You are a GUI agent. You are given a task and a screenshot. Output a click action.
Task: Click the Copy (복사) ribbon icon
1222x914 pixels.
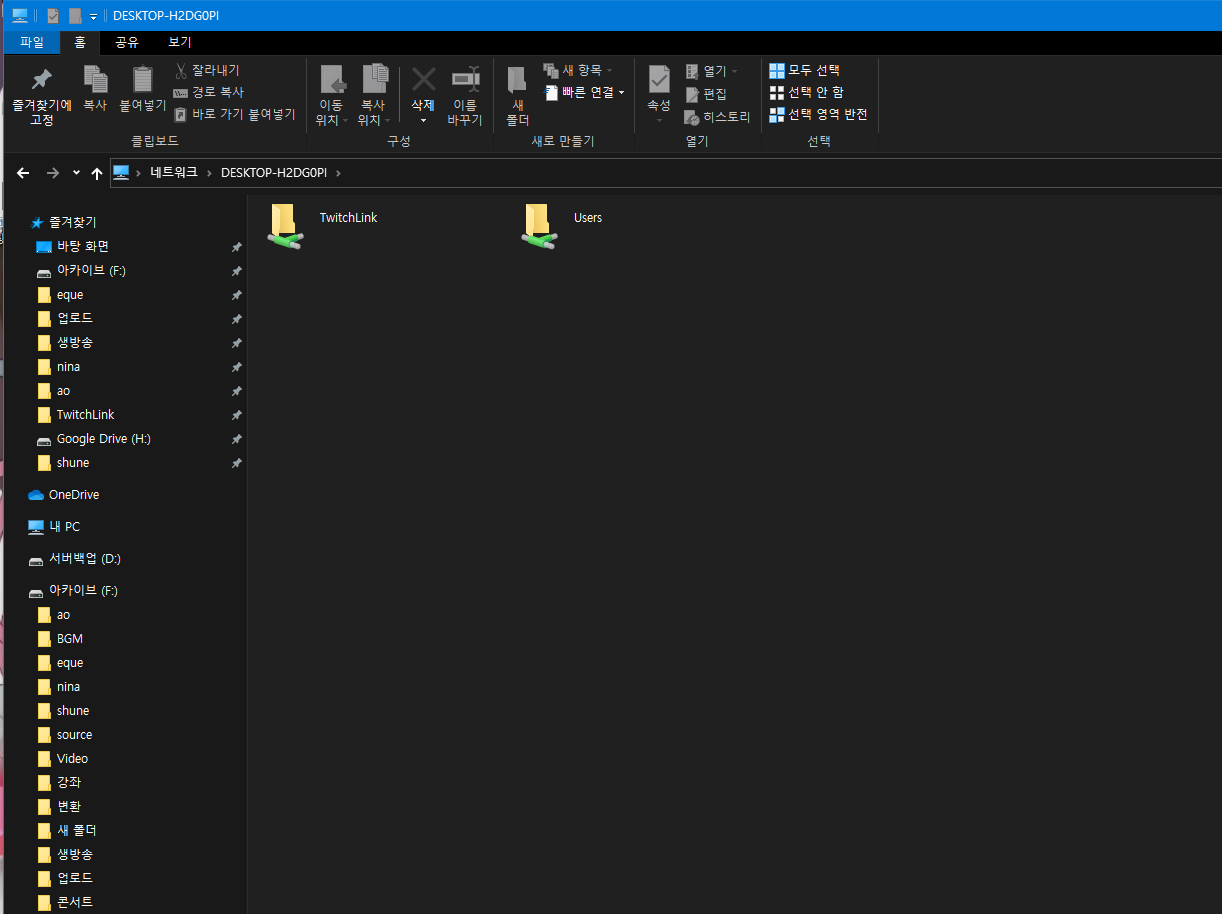[x=95, y=80]
